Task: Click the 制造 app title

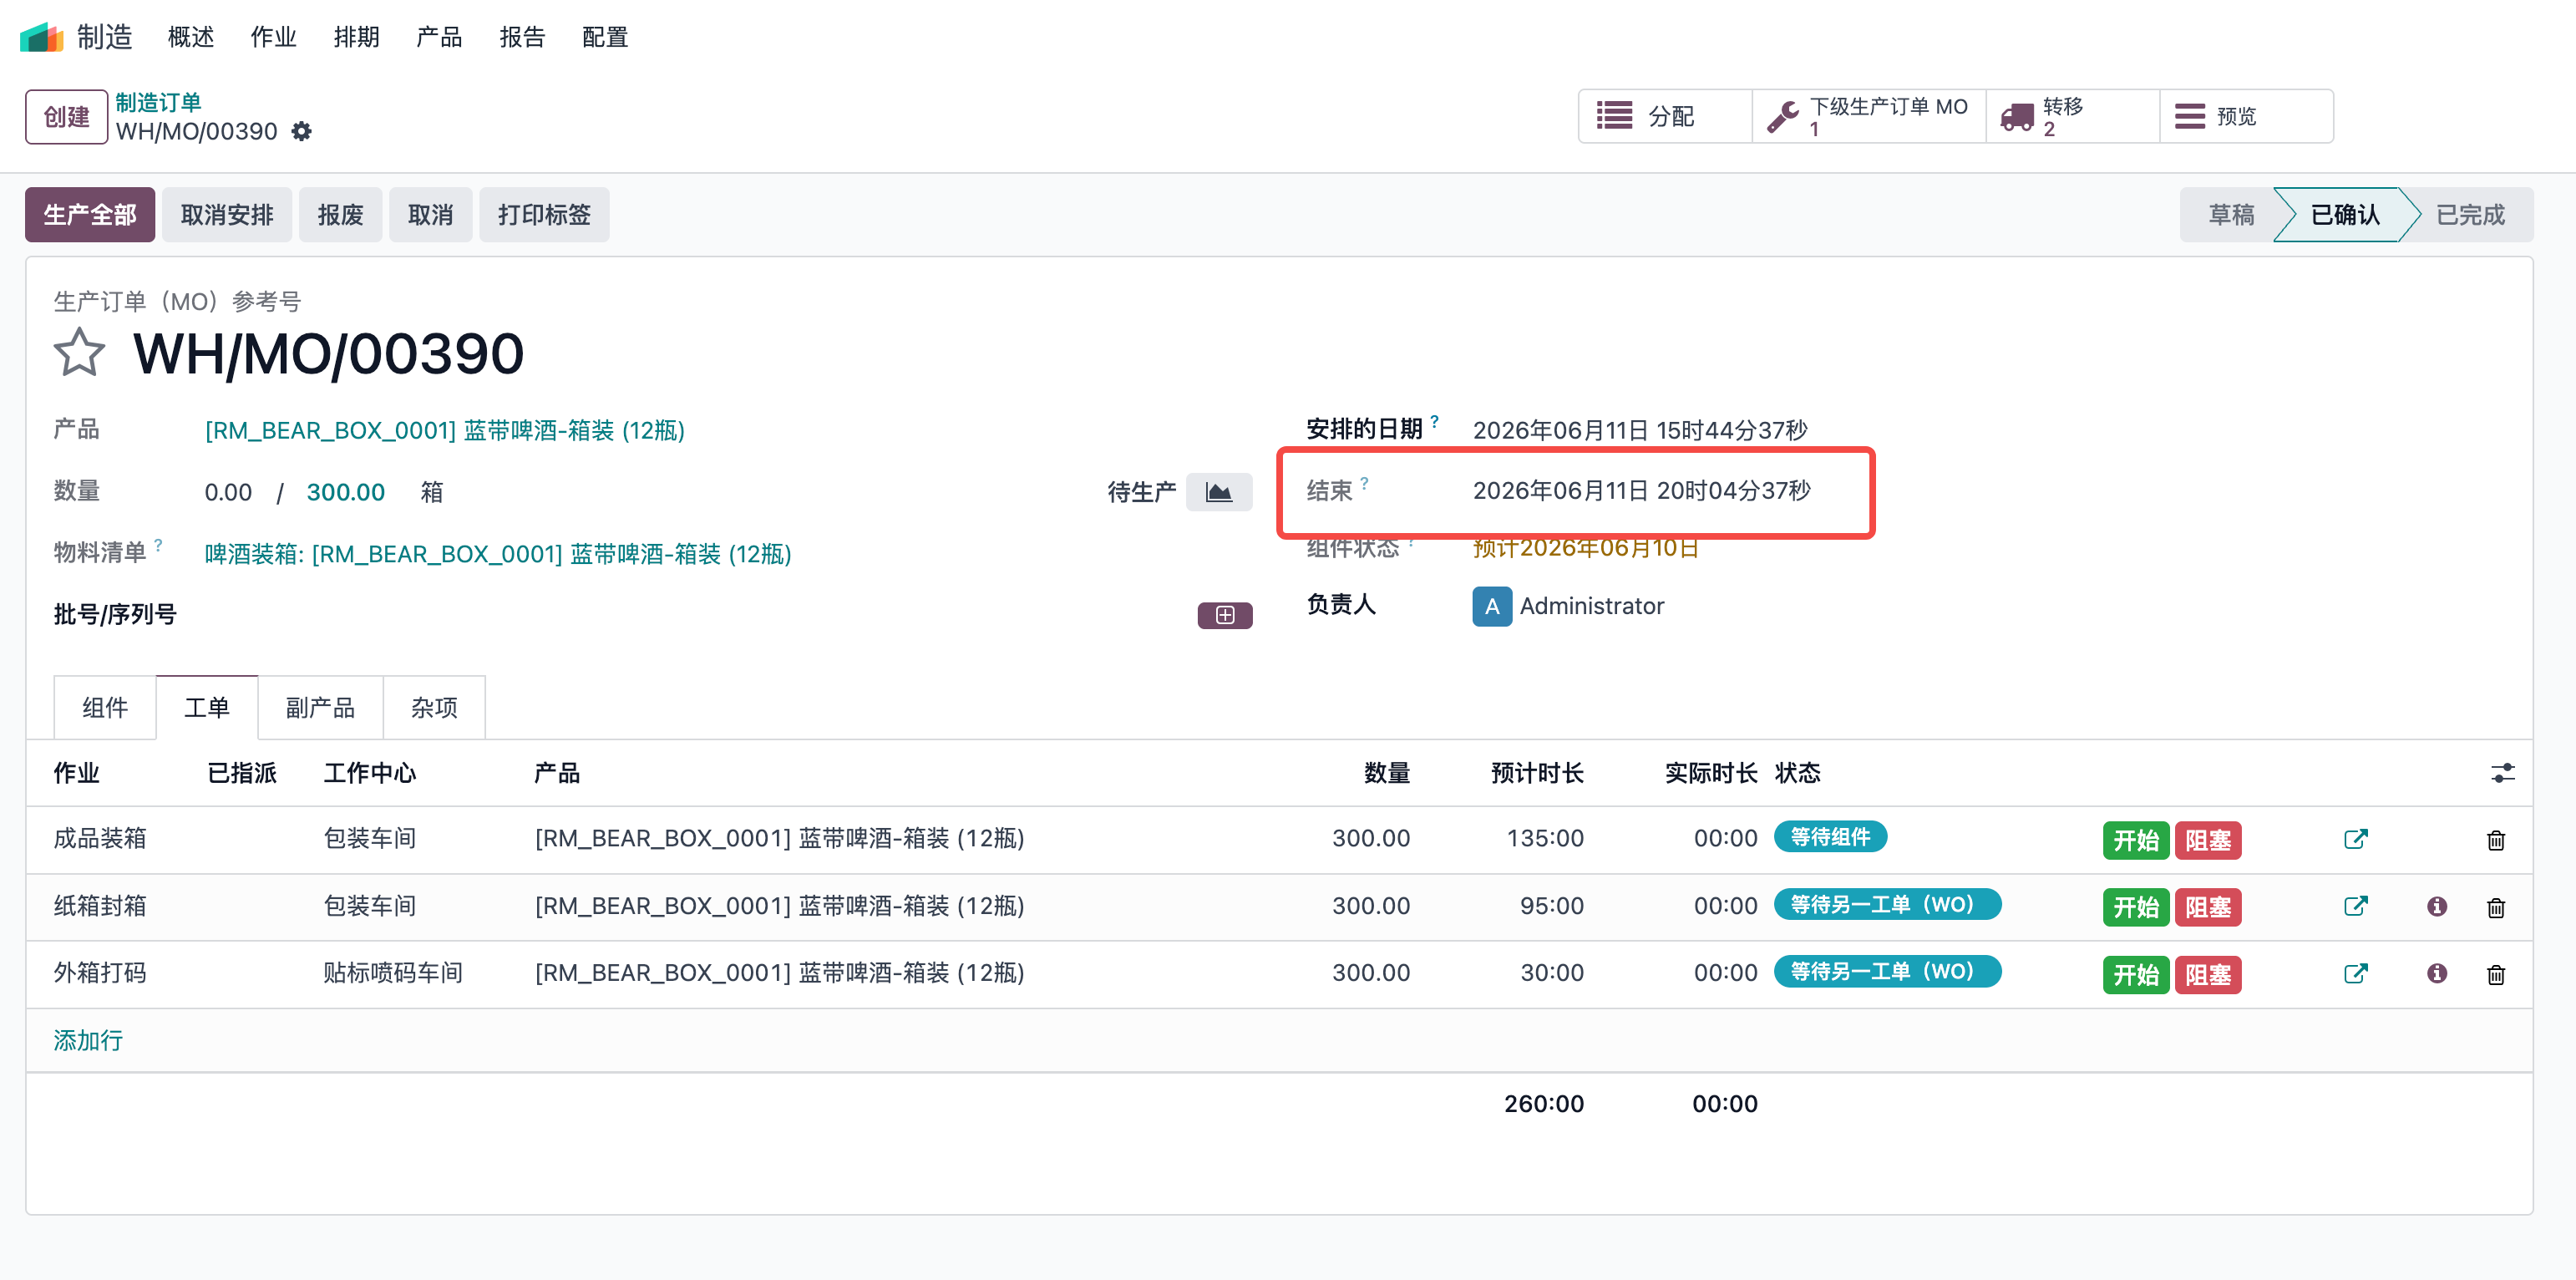Action: coord(105,37)
